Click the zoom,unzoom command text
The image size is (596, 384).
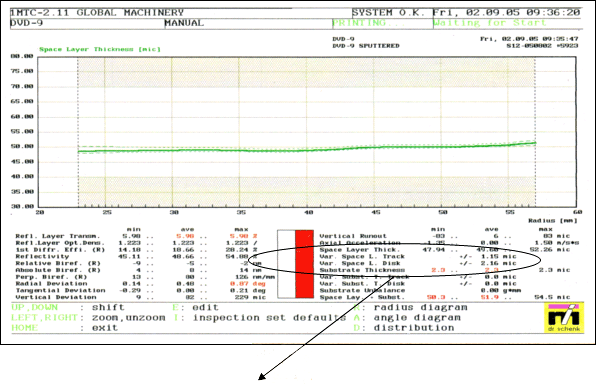[x=128, y=317]
